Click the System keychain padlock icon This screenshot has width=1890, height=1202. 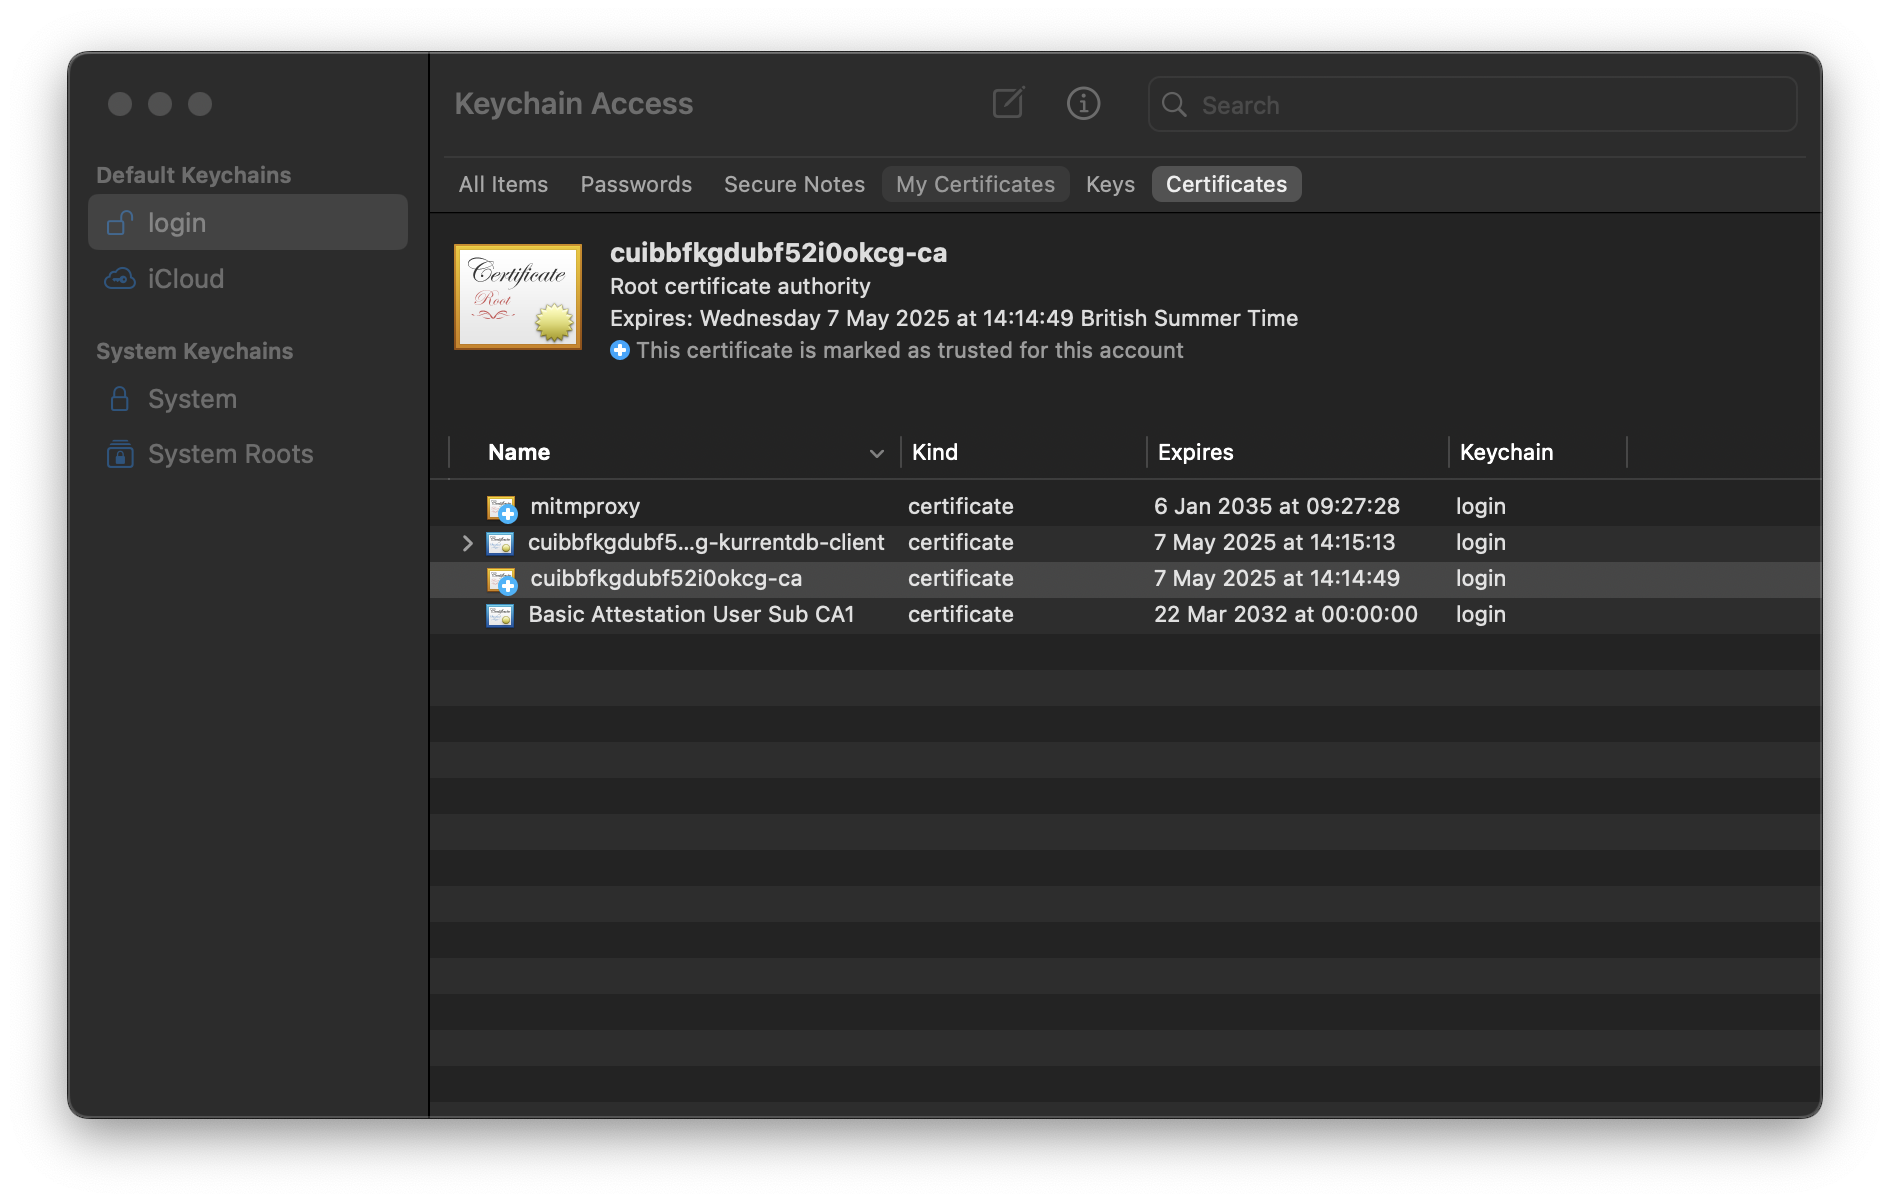(119, 398)
